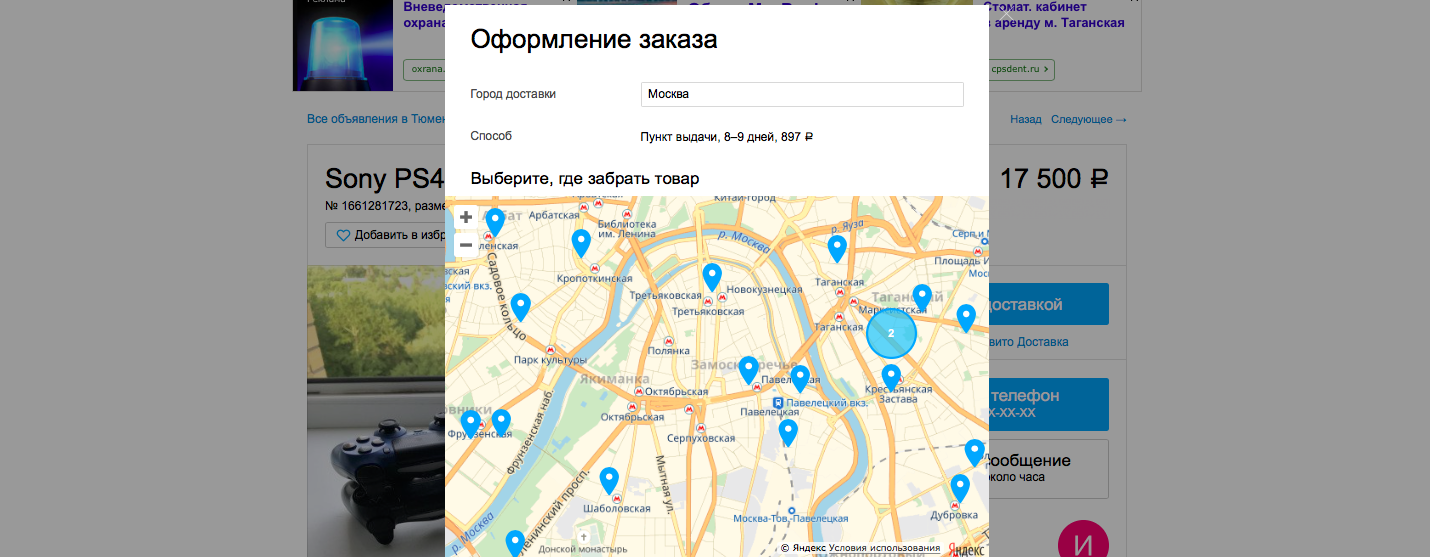
Task: Select the pin below Павелецкий вокзал
Action: click(788, 434)
